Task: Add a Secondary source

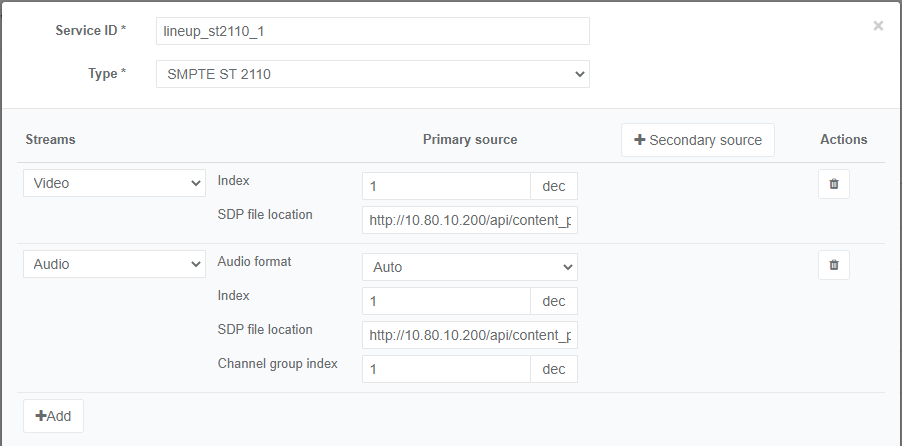Action: [697, 140]
